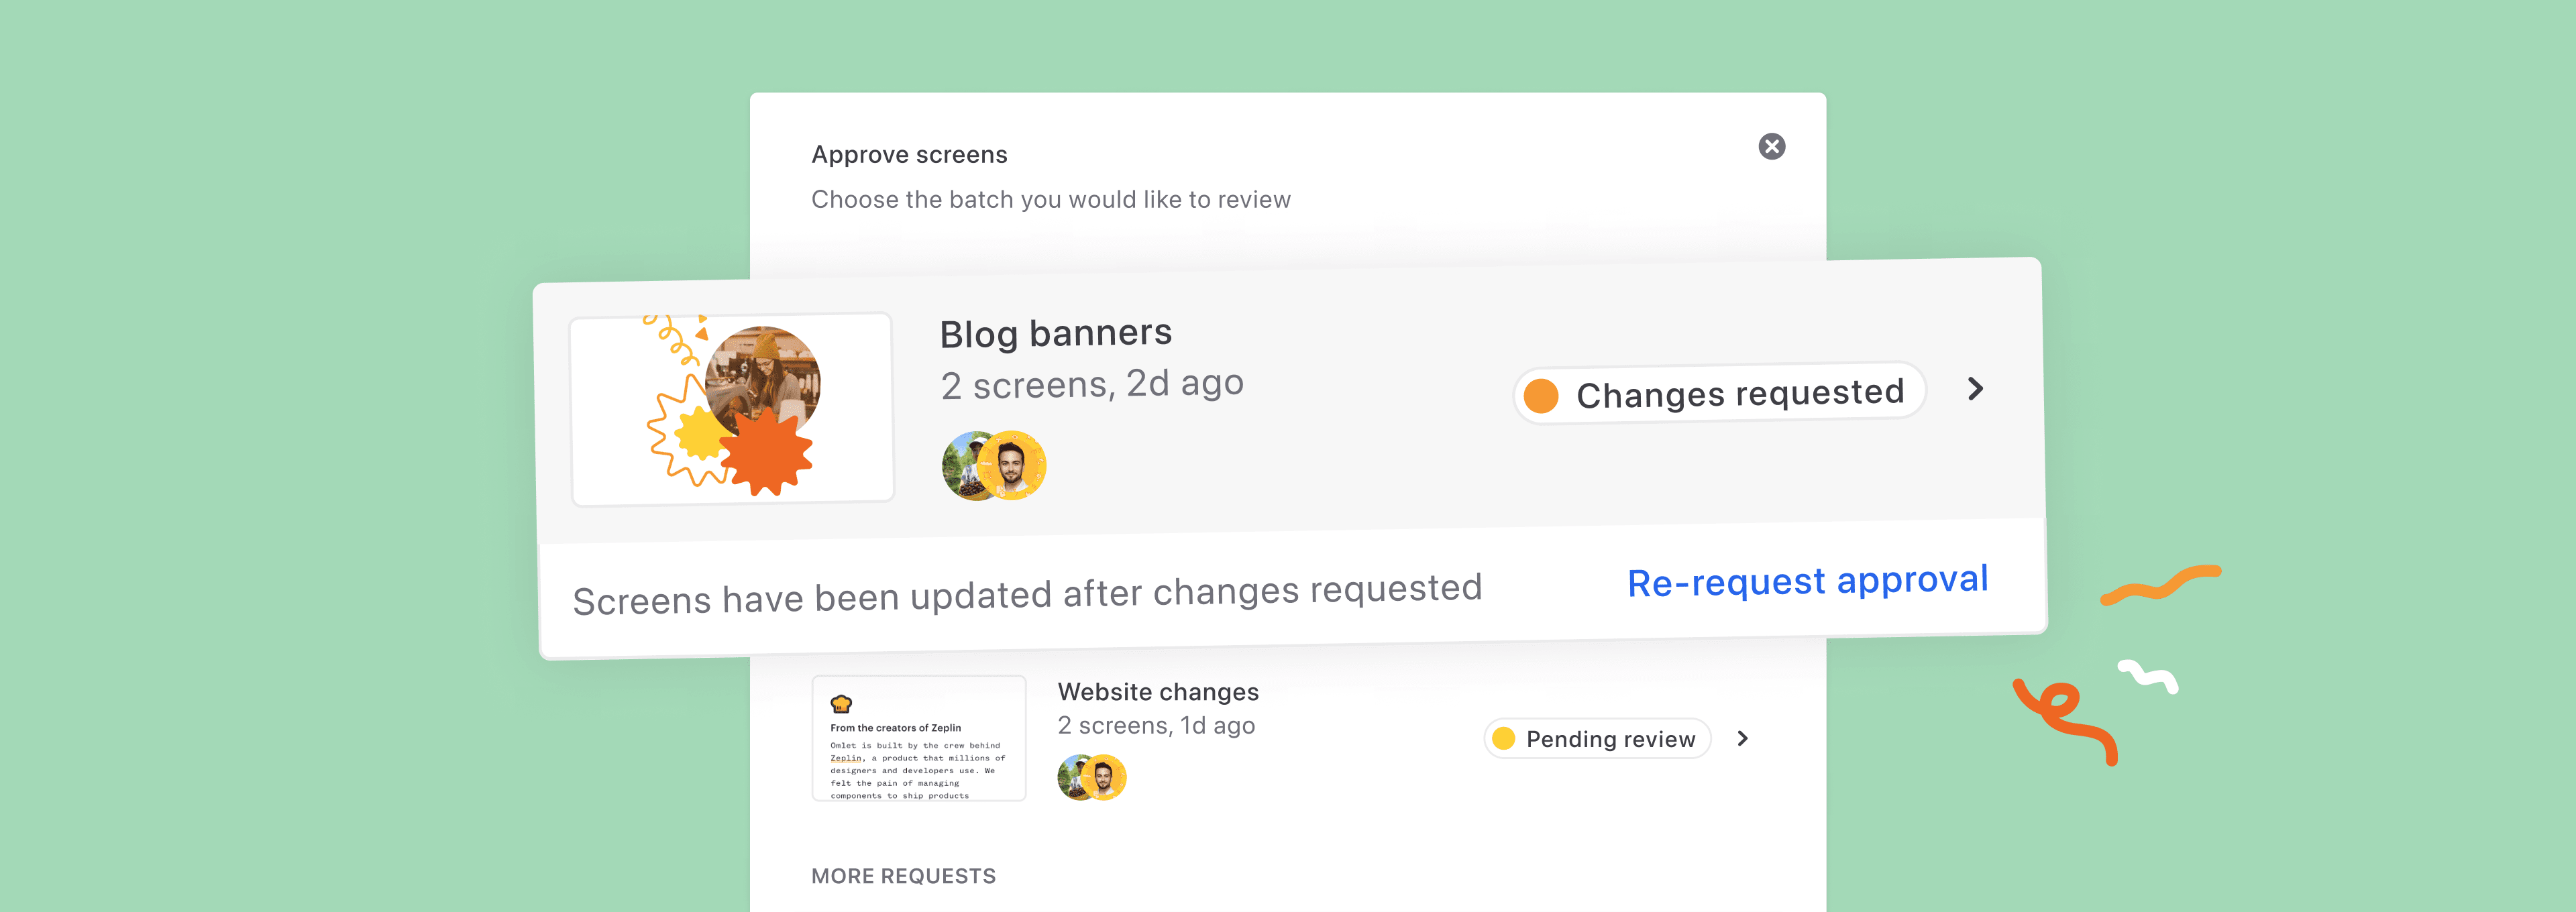Image resolution: width=2576 pixels, height=912 pixels.
Task: Click the yellow Pending review status dot
Action: pyautogui.click(x=1503, y=739)
